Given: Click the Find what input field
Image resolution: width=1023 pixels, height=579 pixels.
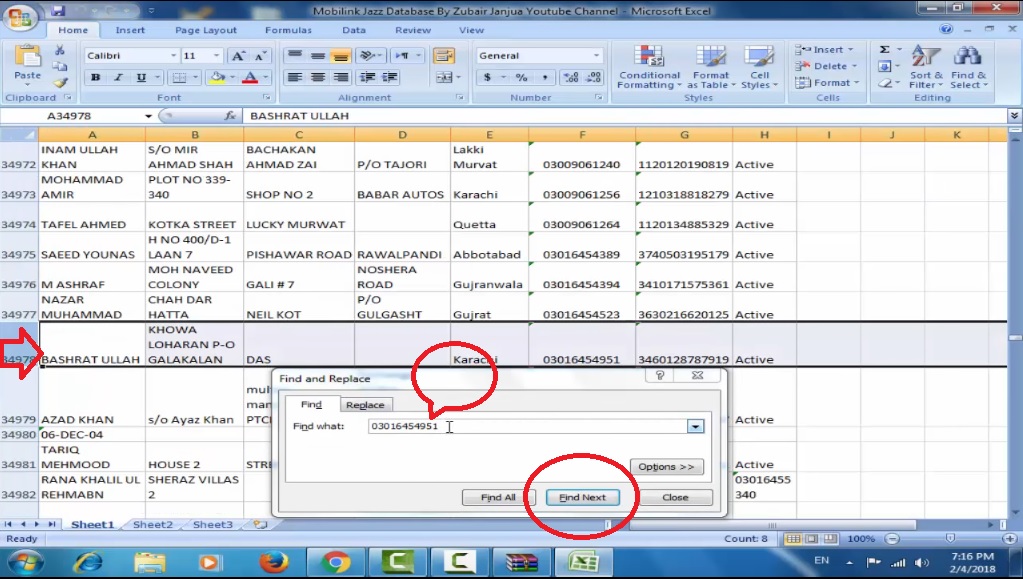Looking at the screenshot, I should (x=527, y=426).
